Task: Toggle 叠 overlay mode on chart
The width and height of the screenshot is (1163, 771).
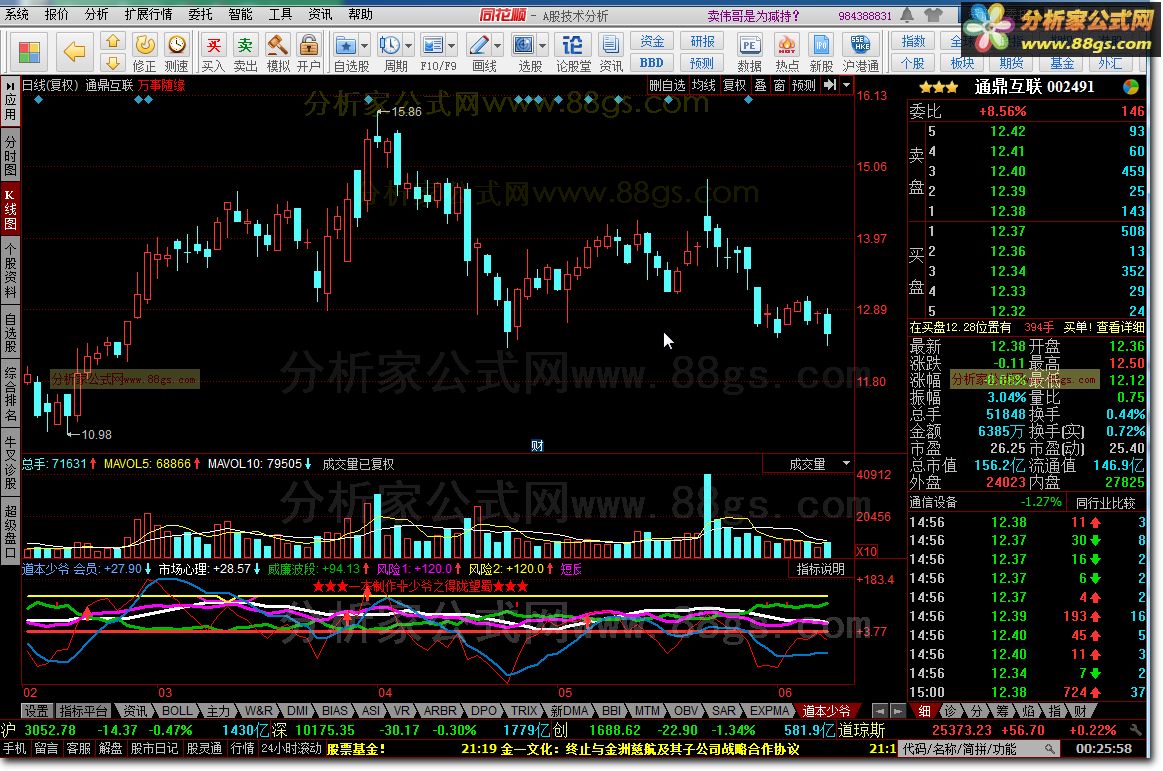Action: [760, 85]
